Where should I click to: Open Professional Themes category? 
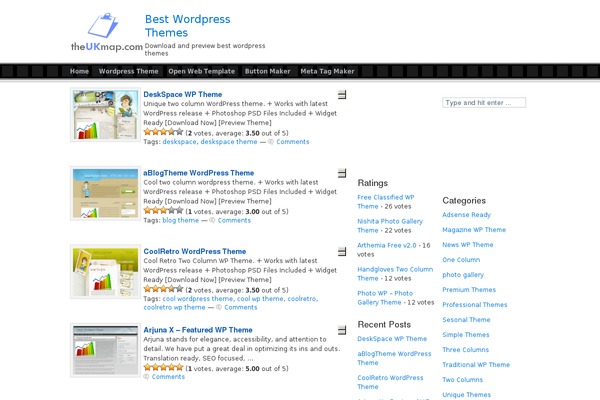coord(475,305)
